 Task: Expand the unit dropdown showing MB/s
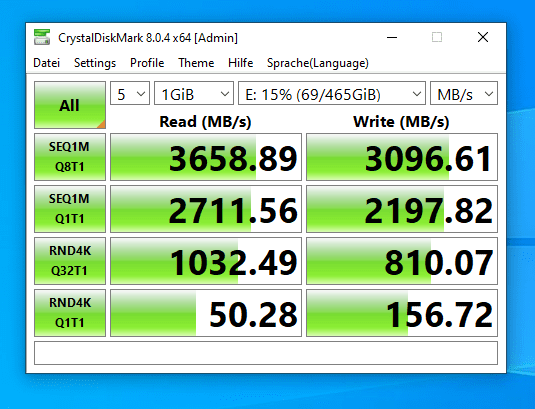coord(464,93)
